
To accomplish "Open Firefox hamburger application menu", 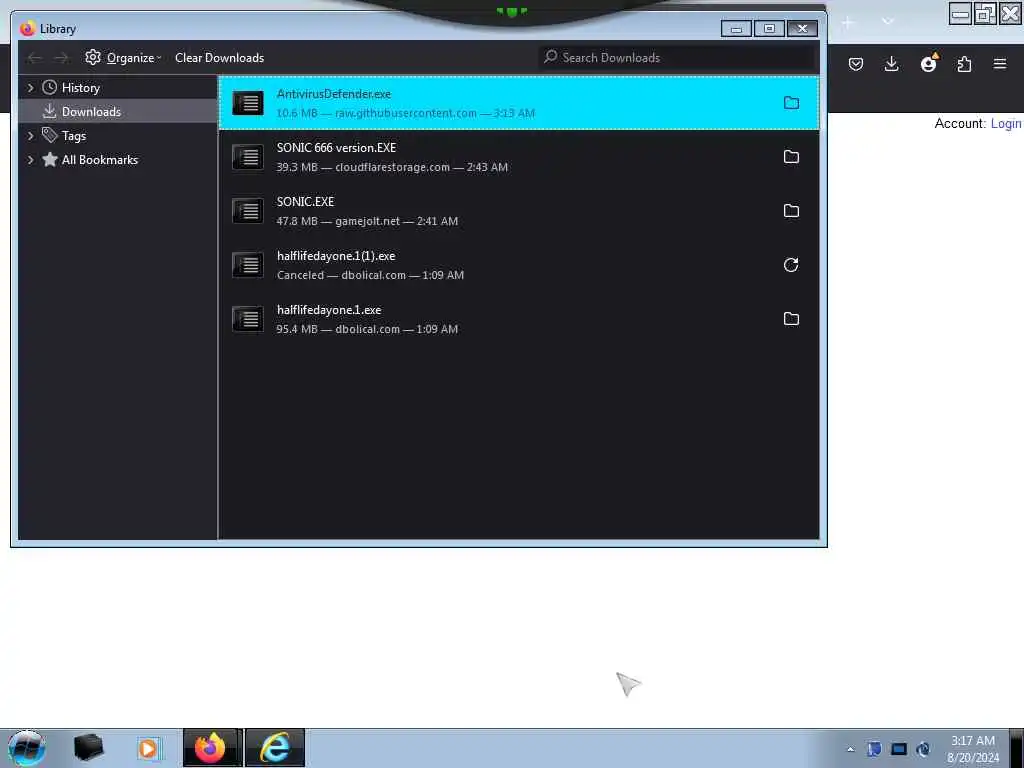I will 1000,64.
